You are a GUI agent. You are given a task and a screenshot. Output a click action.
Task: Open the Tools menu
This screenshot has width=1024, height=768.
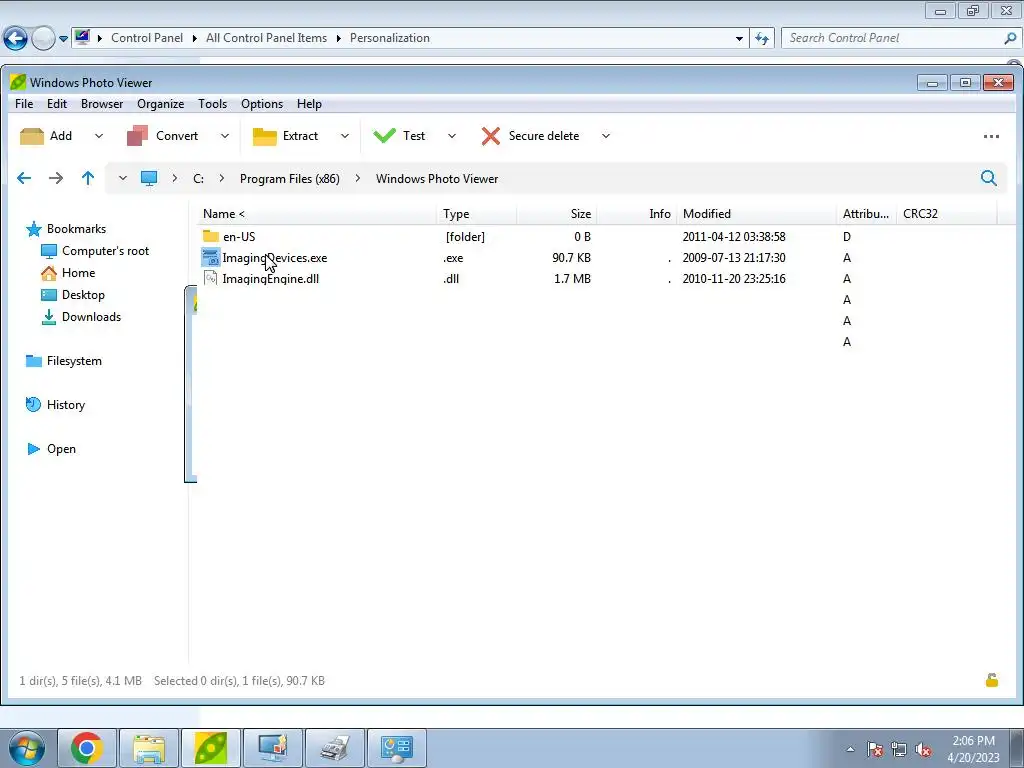(x=213, y=104)
